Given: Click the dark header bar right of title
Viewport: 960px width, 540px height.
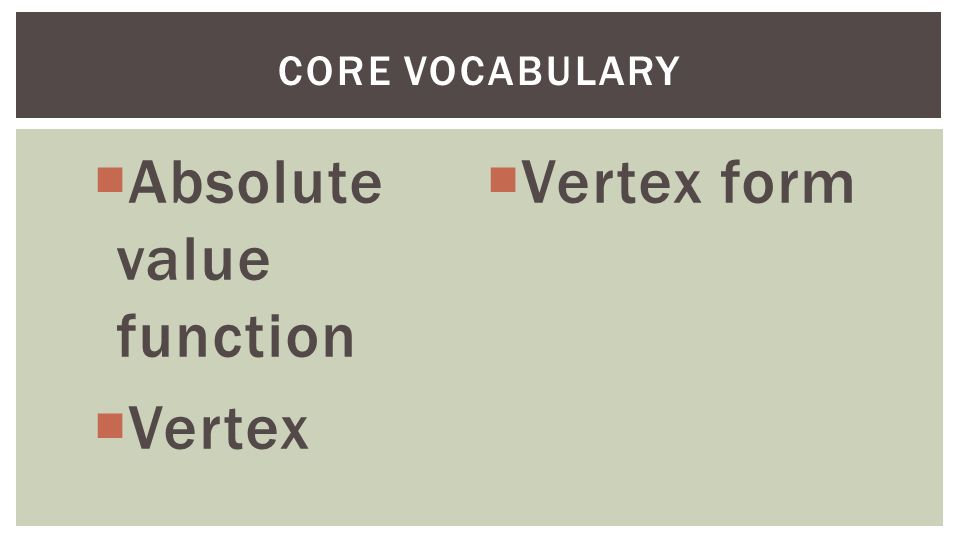Looking at the screenshot, I should 810,65.
